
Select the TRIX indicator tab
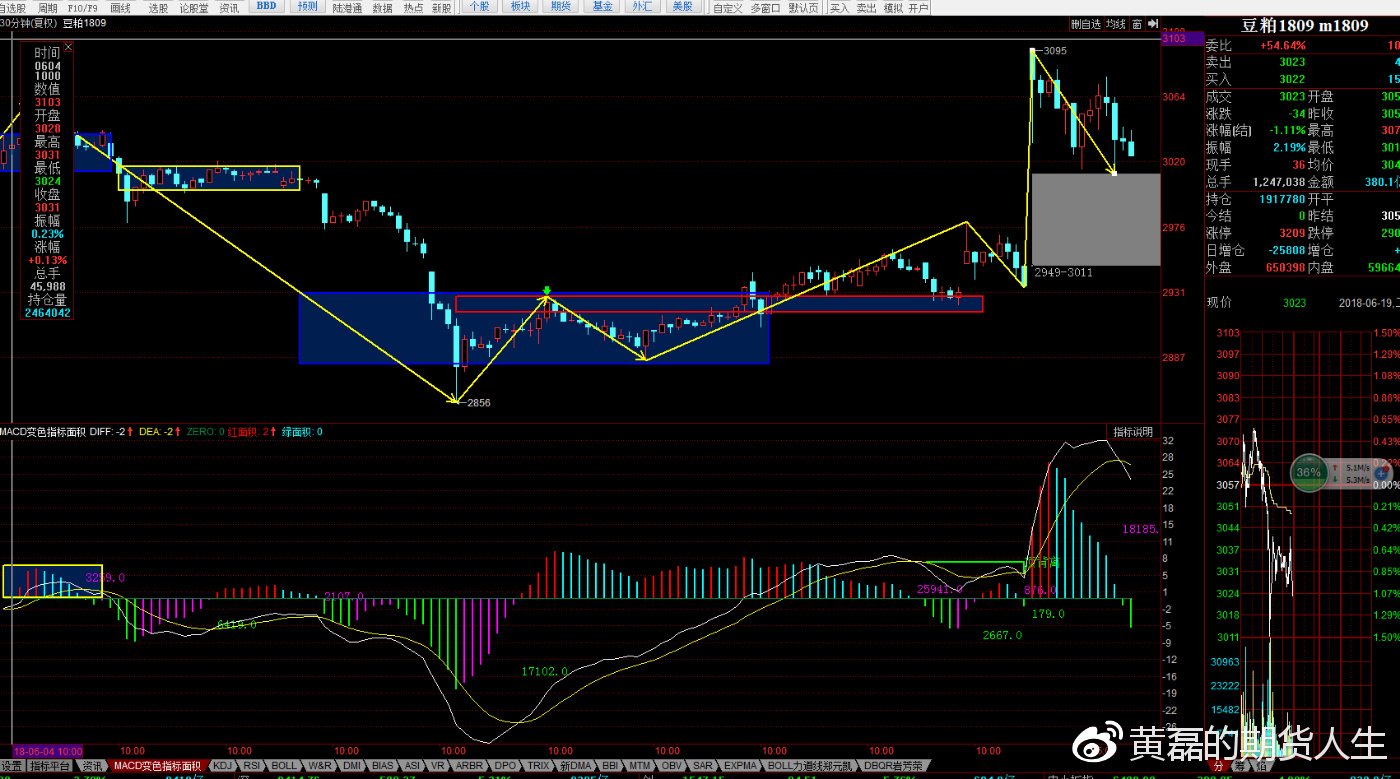point(538,765)
